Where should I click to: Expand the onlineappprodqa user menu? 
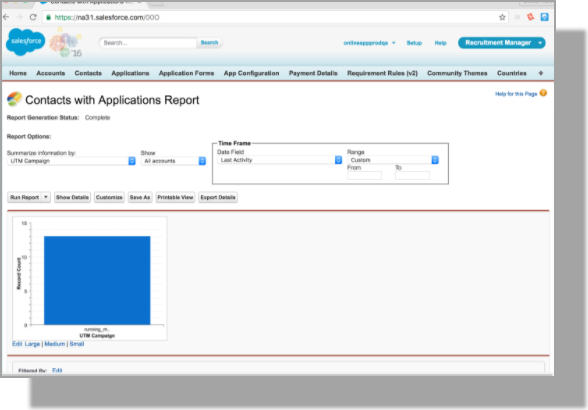393,43
